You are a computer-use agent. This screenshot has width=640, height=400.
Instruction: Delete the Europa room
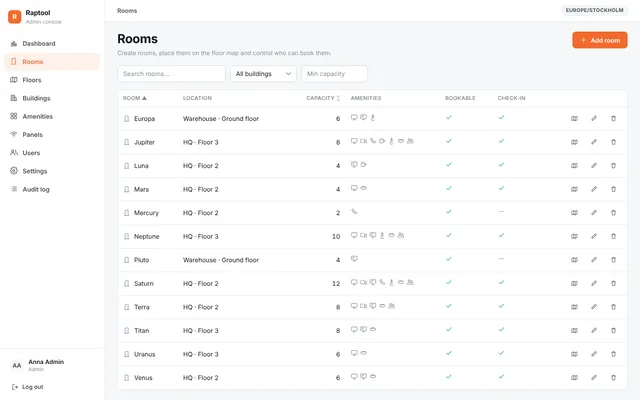point(613,118)
